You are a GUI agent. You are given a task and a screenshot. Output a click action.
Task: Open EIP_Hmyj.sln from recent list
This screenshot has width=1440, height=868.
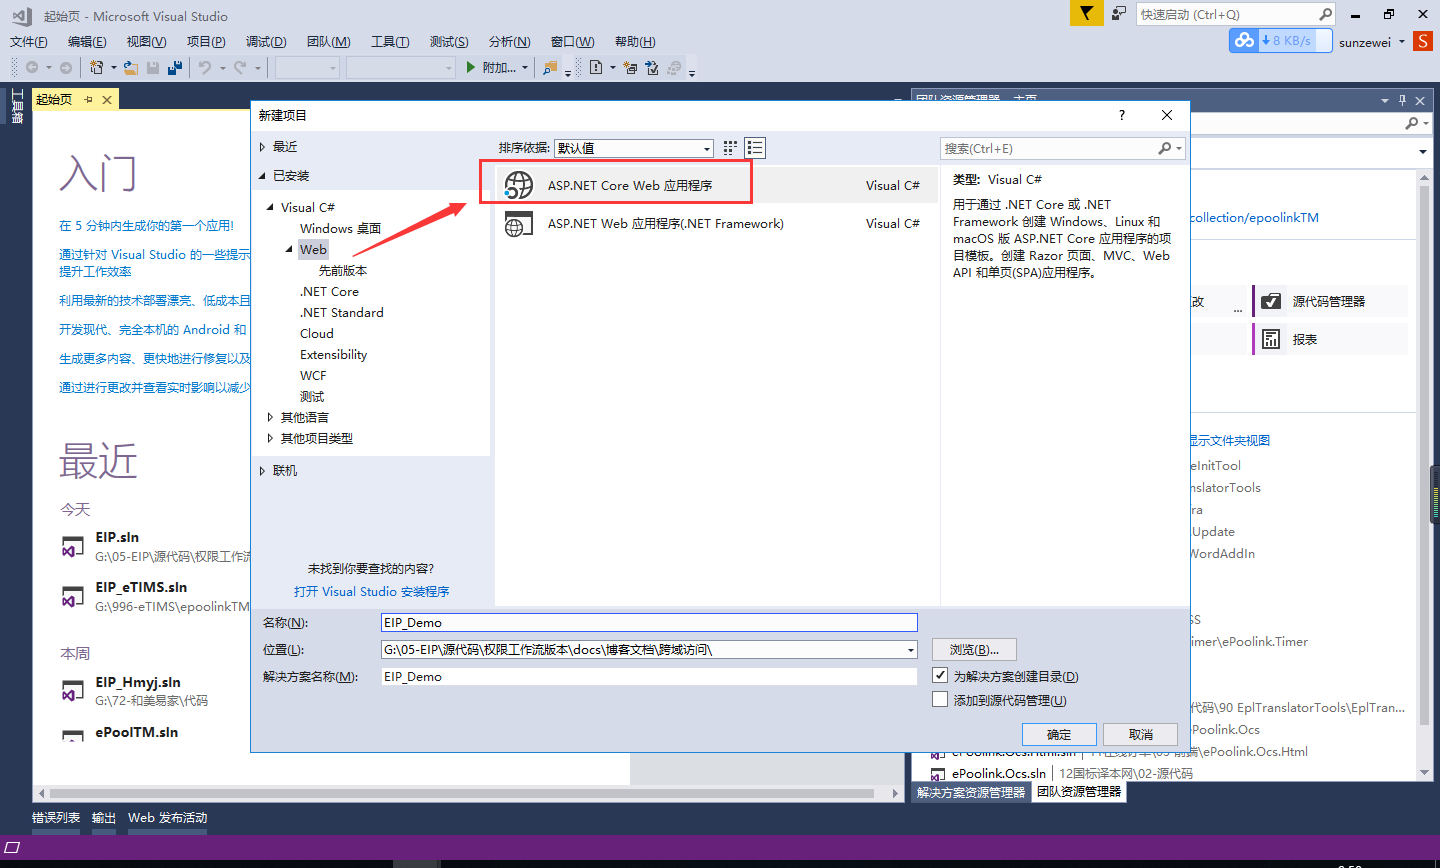[x=138, y=682]
